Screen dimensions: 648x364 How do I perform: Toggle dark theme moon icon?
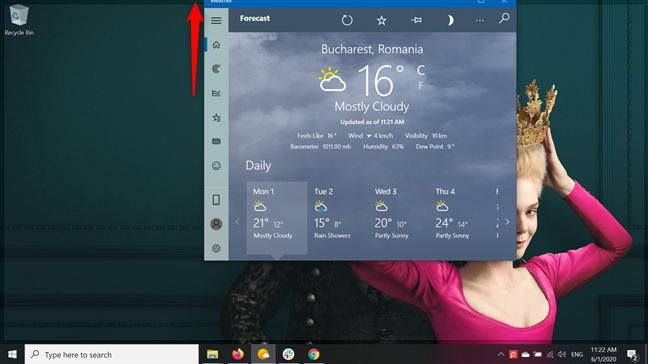coord(450,20)
